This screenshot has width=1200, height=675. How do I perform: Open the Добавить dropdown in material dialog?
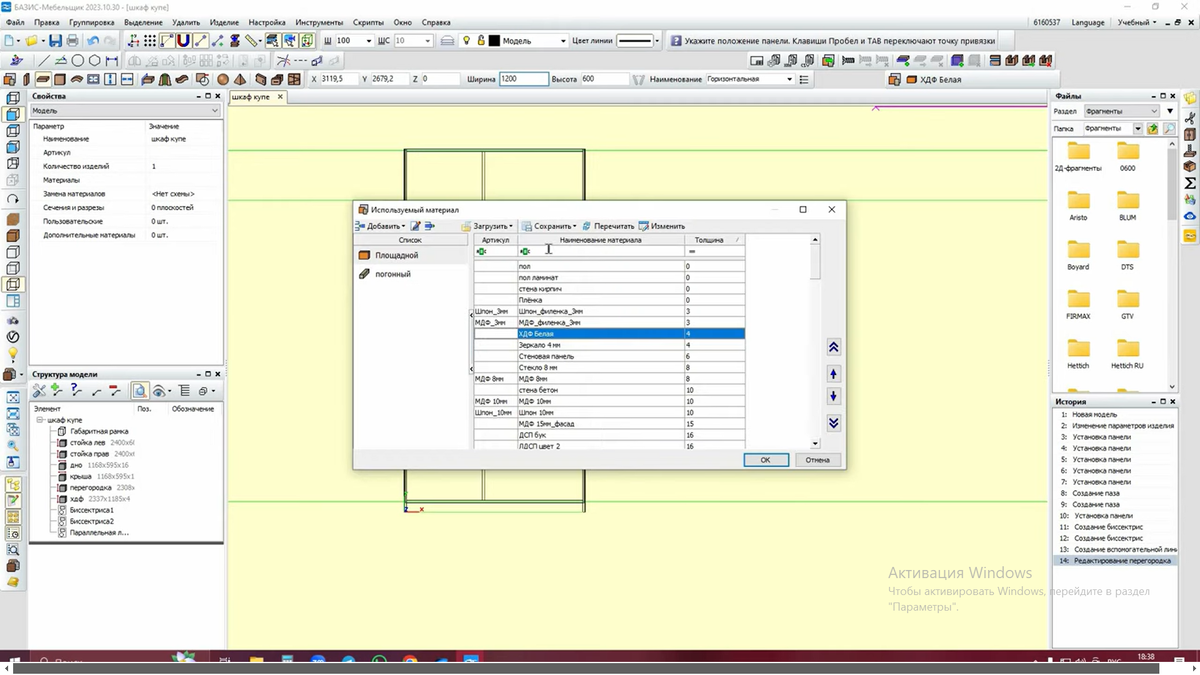tap(381, 226)
